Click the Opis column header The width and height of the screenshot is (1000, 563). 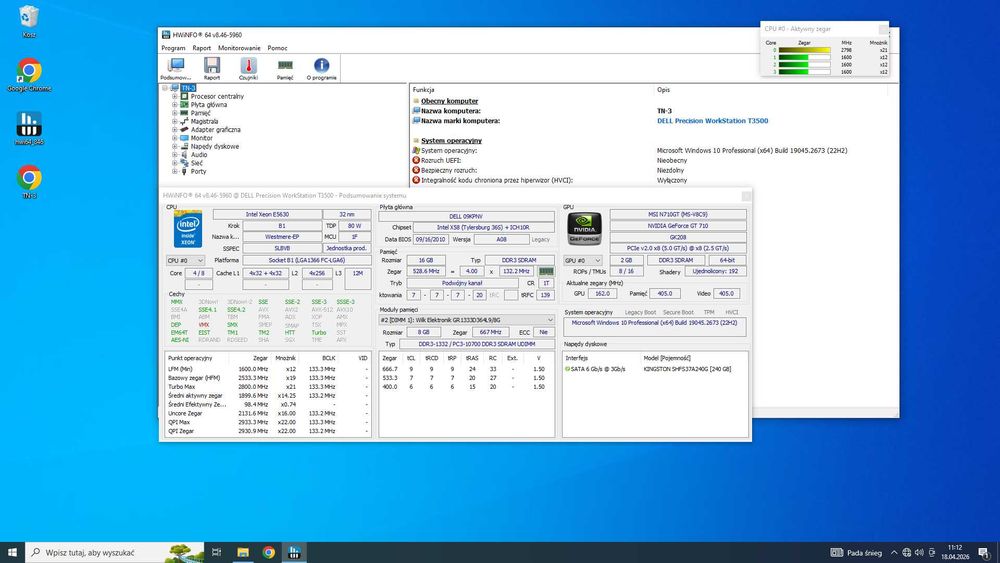tap(663, 90)
